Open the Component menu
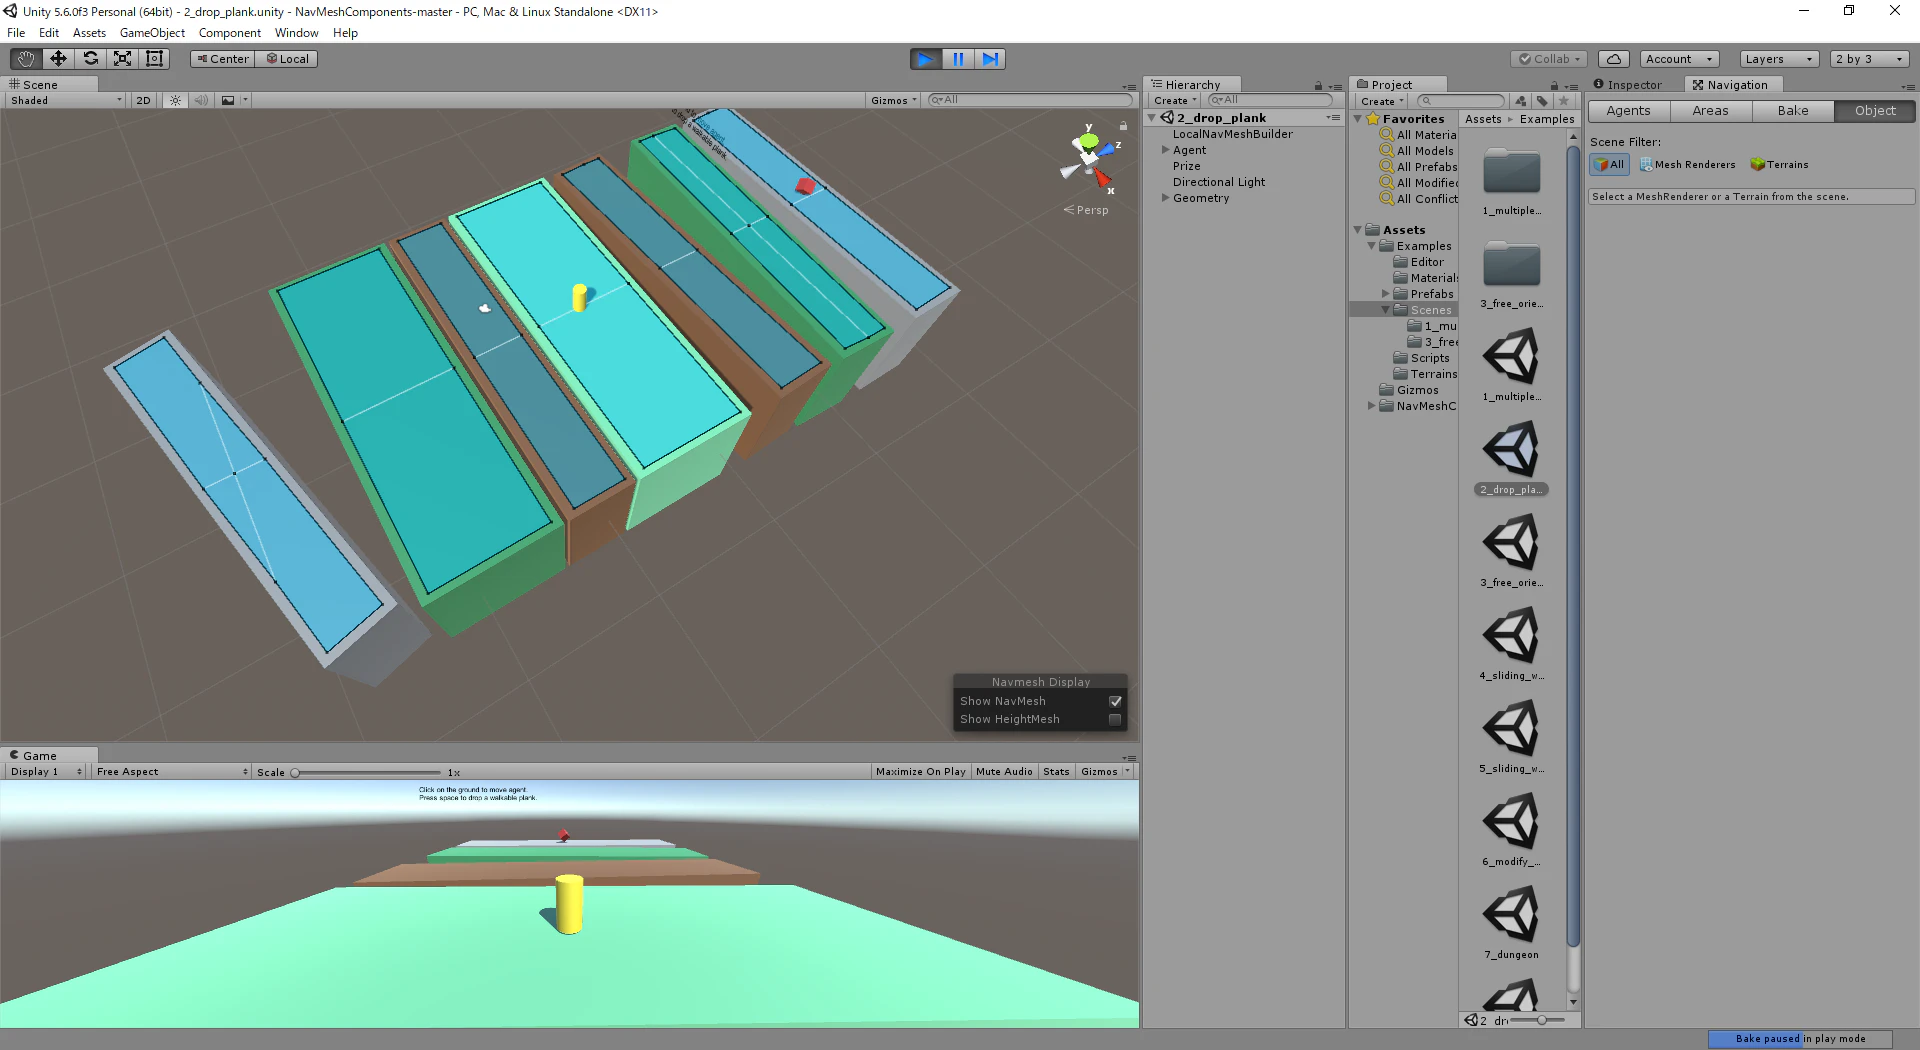The width and height of the screenshot is (1920, 1050). click(229, 33)
